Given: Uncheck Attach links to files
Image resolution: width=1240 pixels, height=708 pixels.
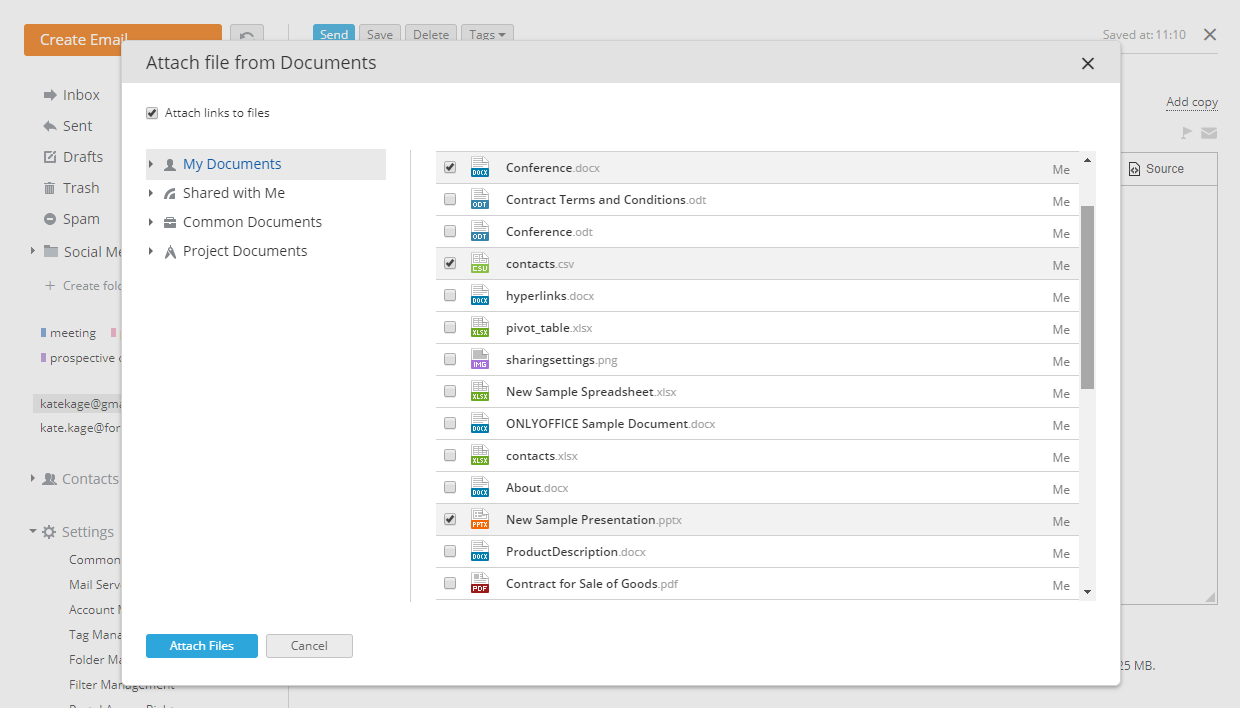Looking at the screenshot, I should click(x=152, y=113).
